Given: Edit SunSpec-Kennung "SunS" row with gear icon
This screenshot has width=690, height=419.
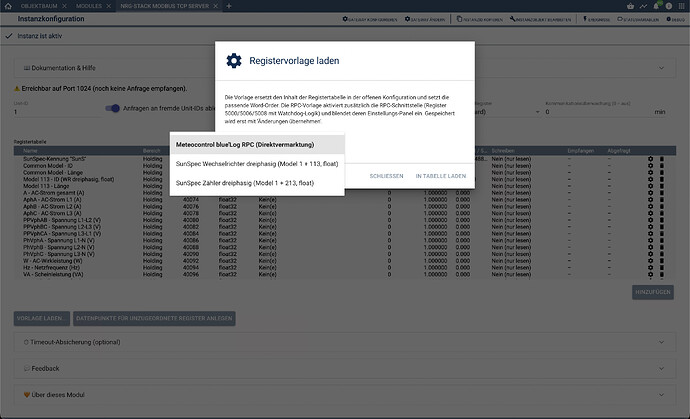Looking at the screenshot, I should coord(650,159).
